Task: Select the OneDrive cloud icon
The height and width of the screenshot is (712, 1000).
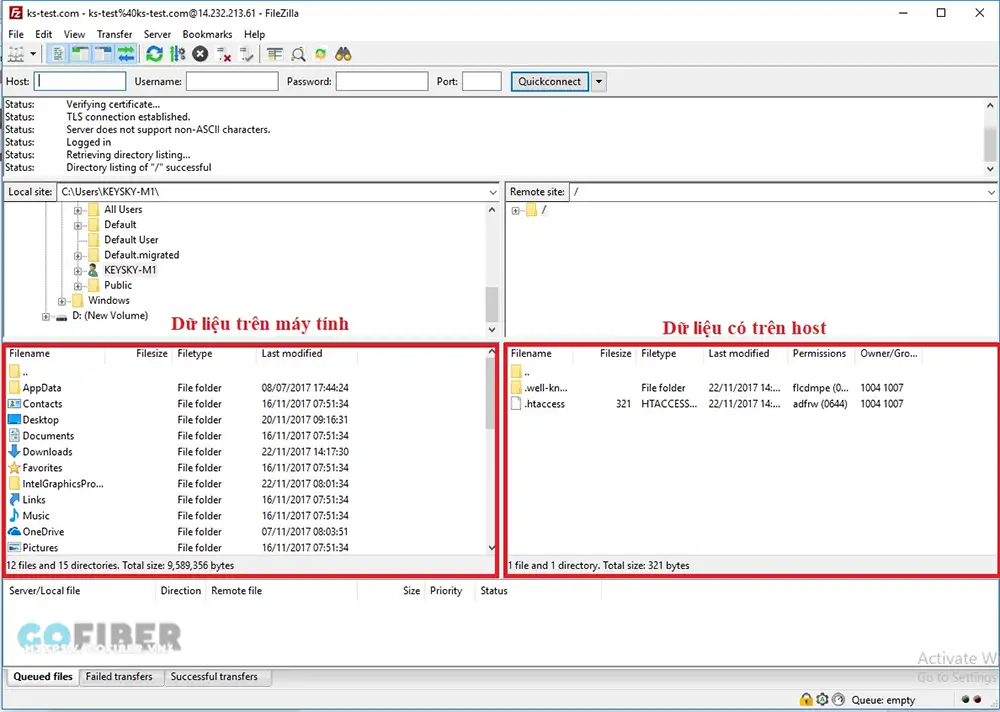Action: coord(14,531)
